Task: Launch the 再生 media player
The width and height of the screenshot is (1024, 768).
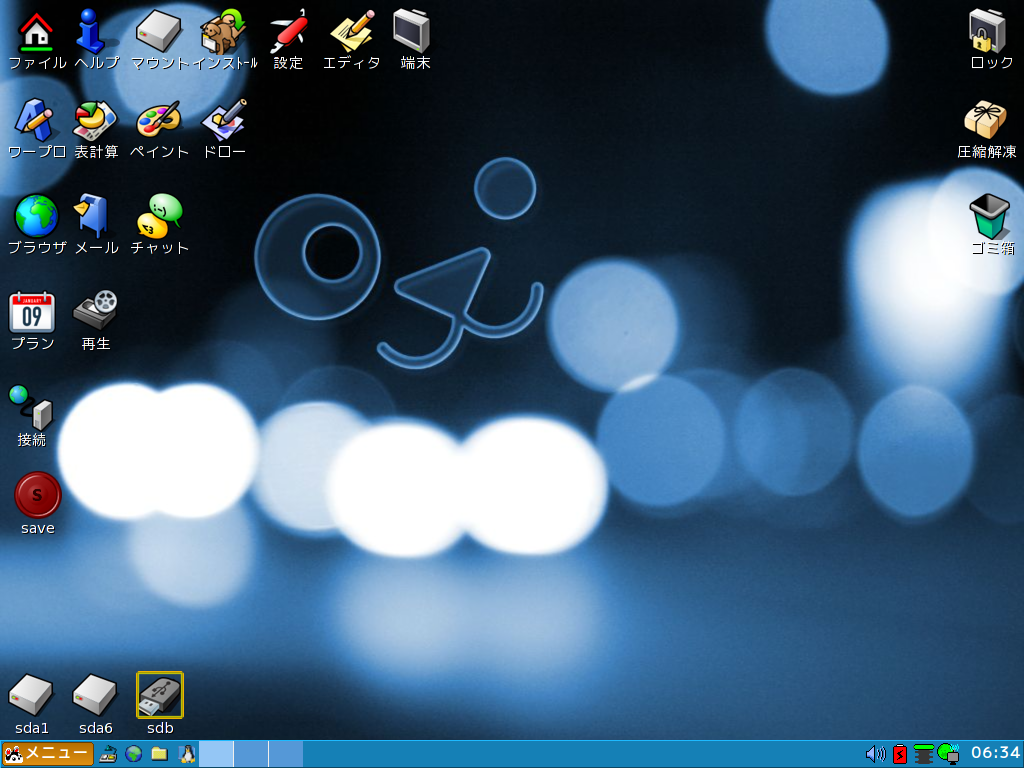Action: [x=95, y=311]
